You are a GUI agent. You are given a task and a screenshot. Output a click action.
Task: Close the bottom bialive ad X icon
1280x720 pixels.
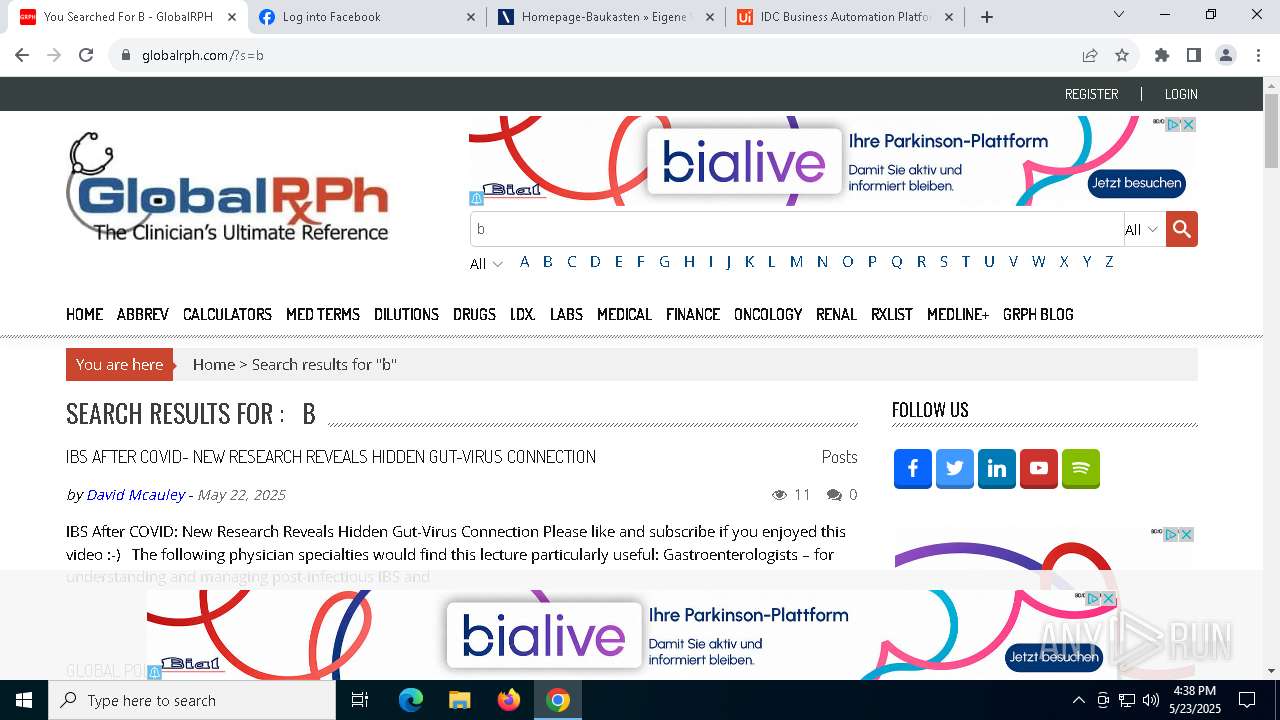tap(1107, 598)
